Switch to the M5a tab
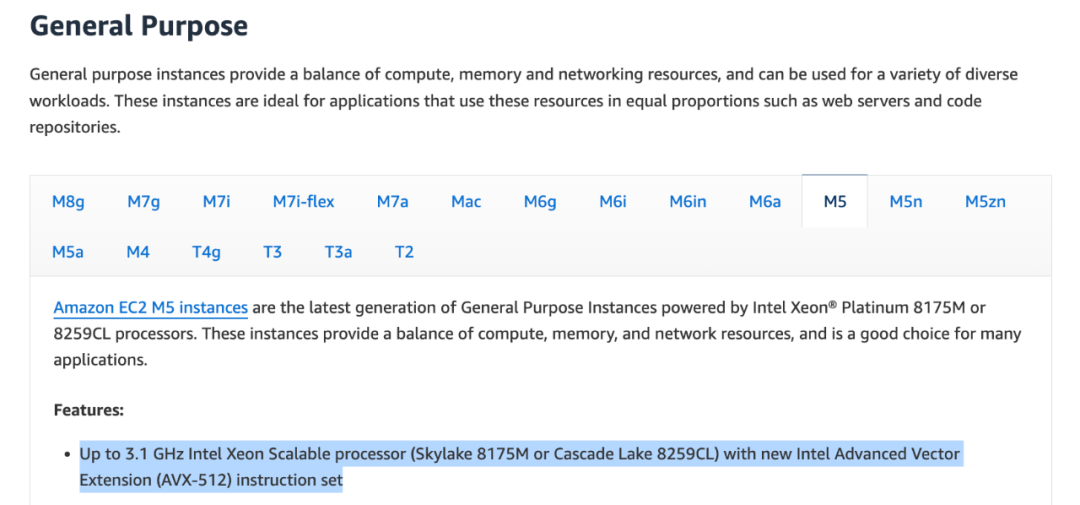1080x505 pixels. [68, 252]
